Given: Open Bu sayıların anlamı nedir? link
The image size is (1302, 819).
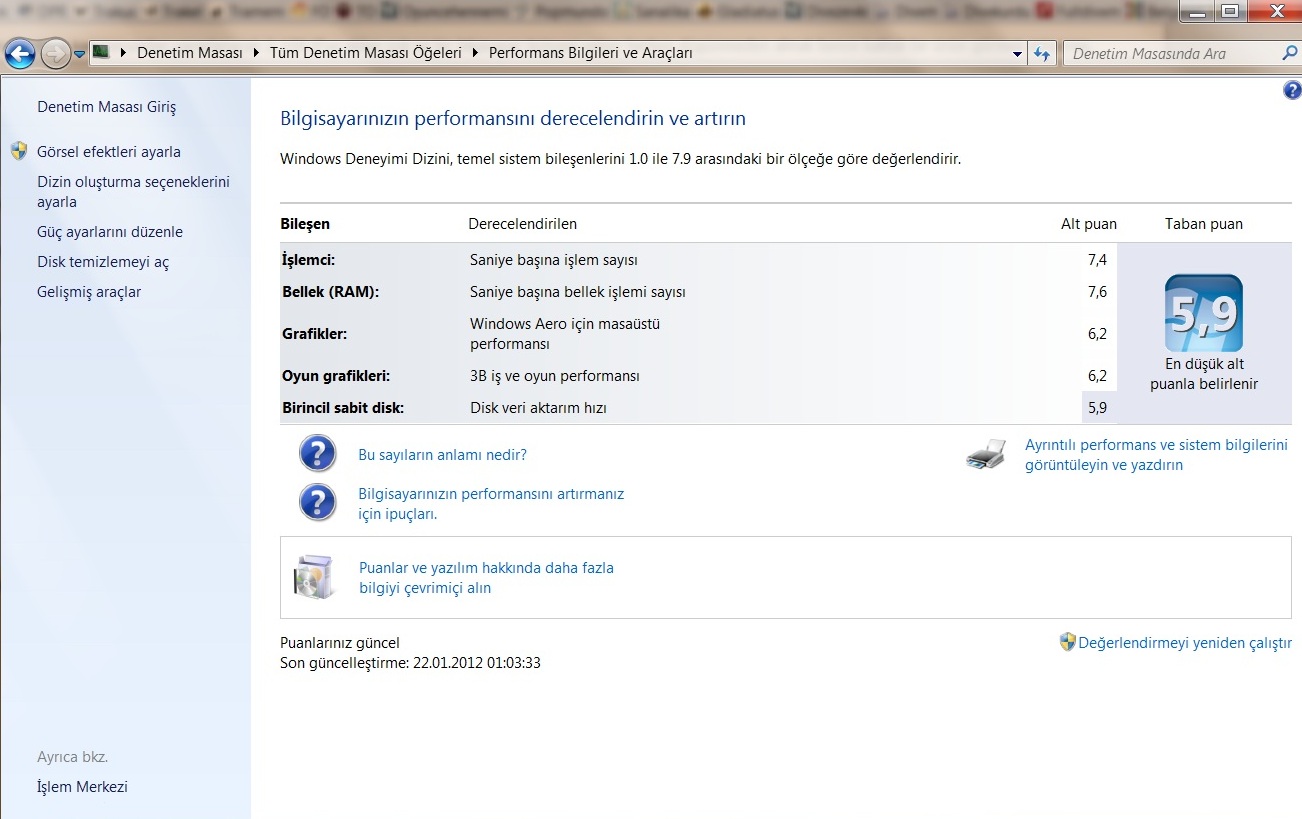Looking at the screenshot, I should (442, 455).
